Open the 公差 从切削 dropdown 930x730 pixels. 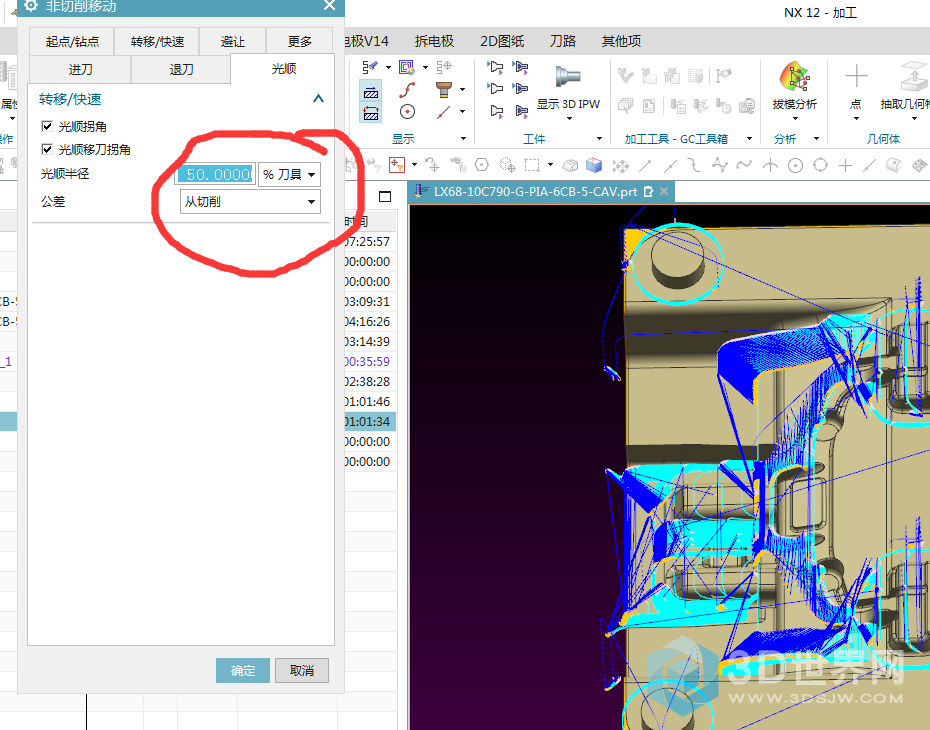[250, 202]
